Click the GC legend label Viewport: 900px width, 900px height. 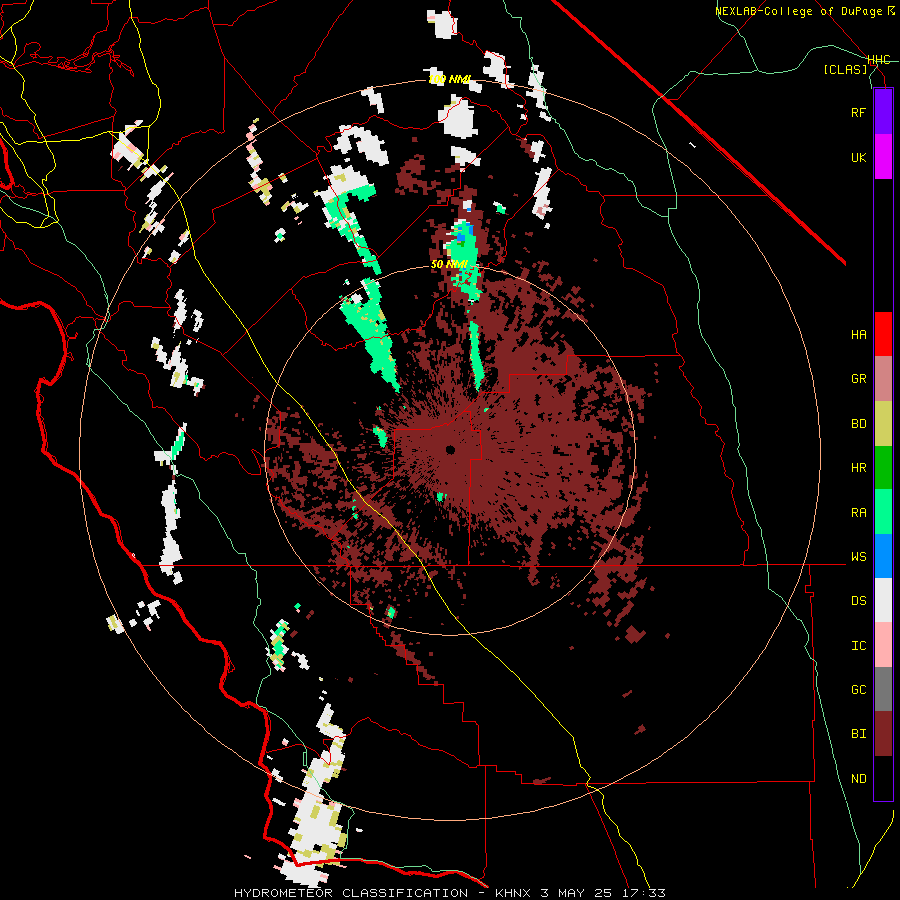coord(858,689)
